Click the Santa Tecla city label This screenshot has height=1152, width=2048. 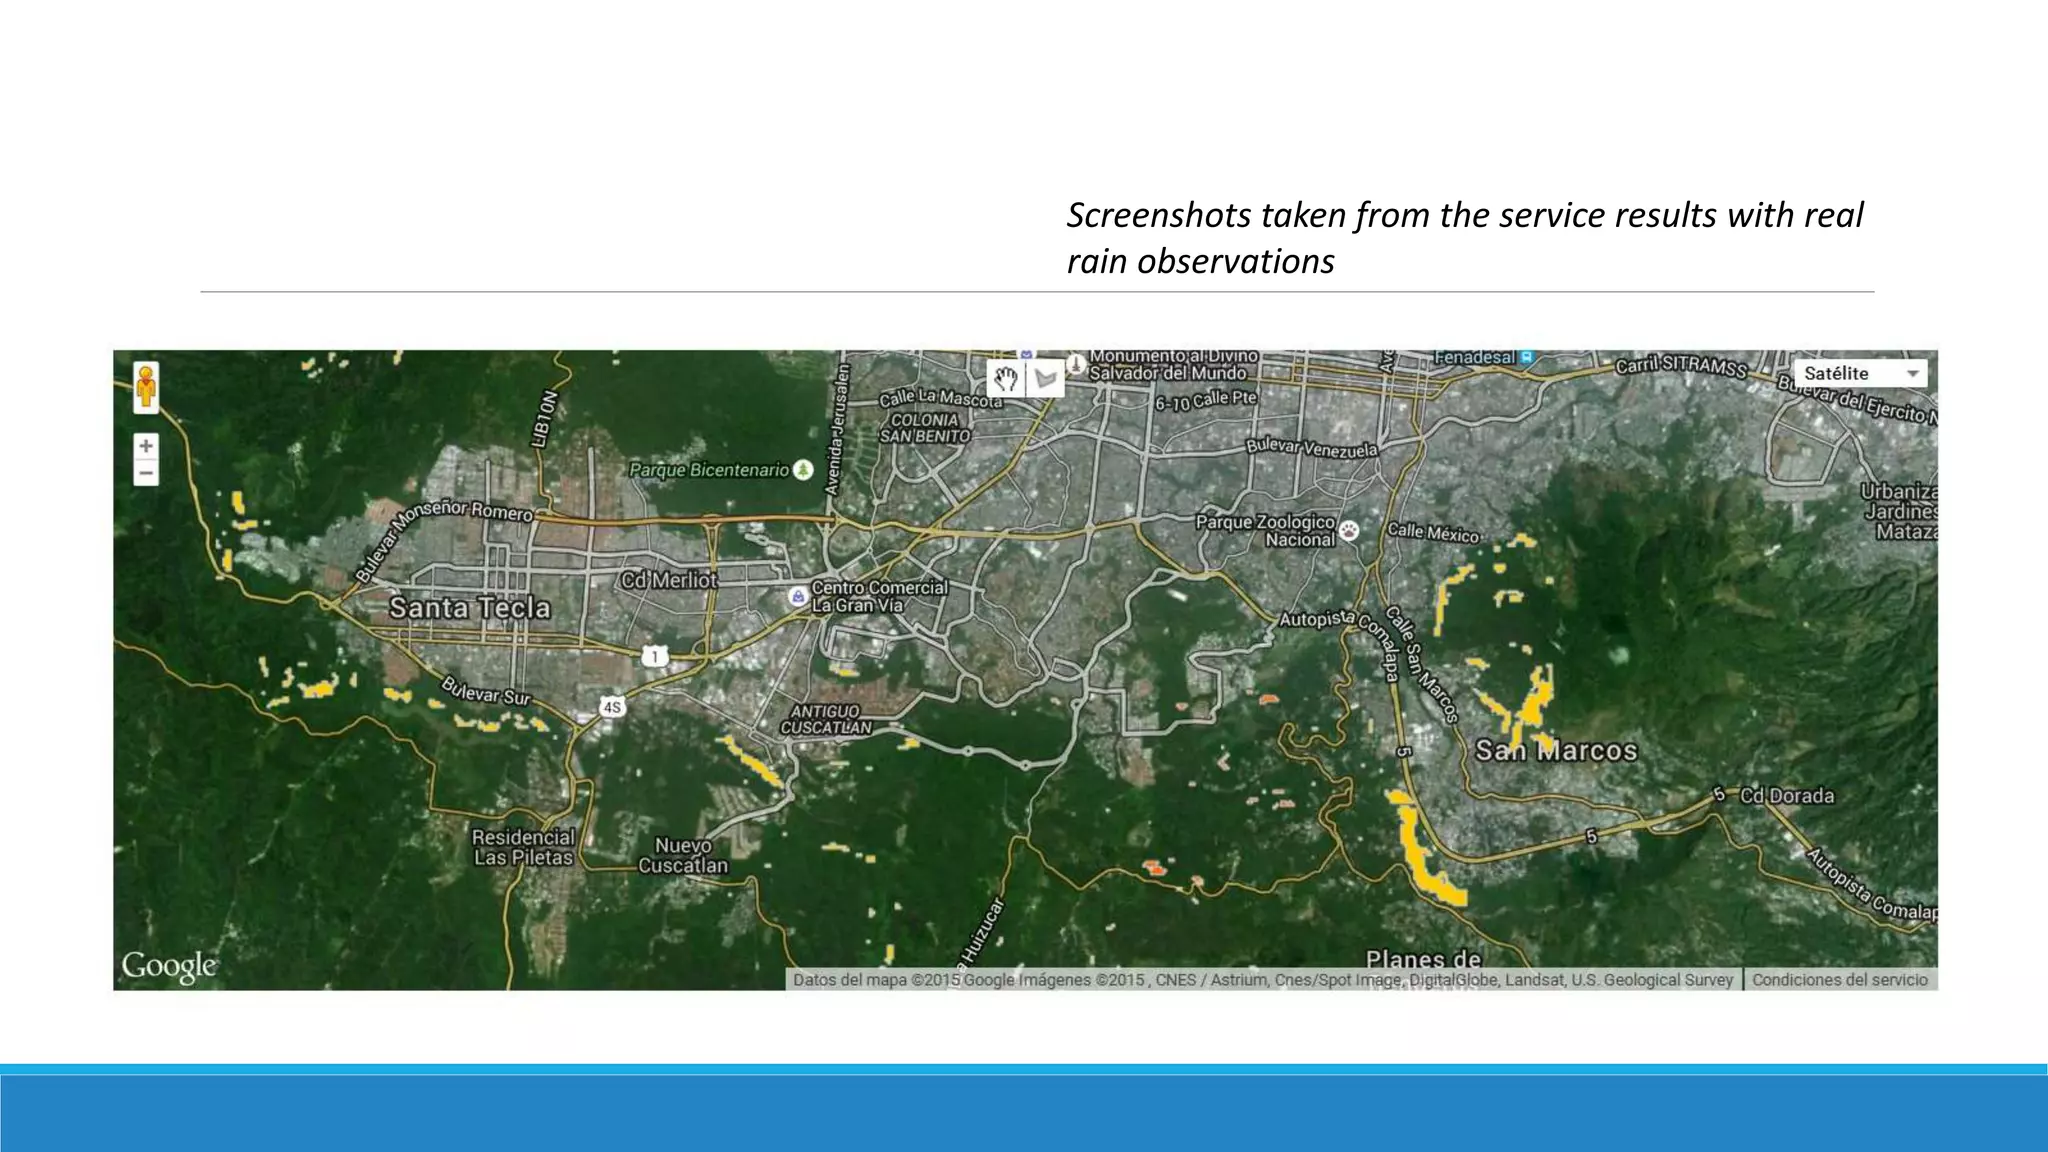pos(469,608)
